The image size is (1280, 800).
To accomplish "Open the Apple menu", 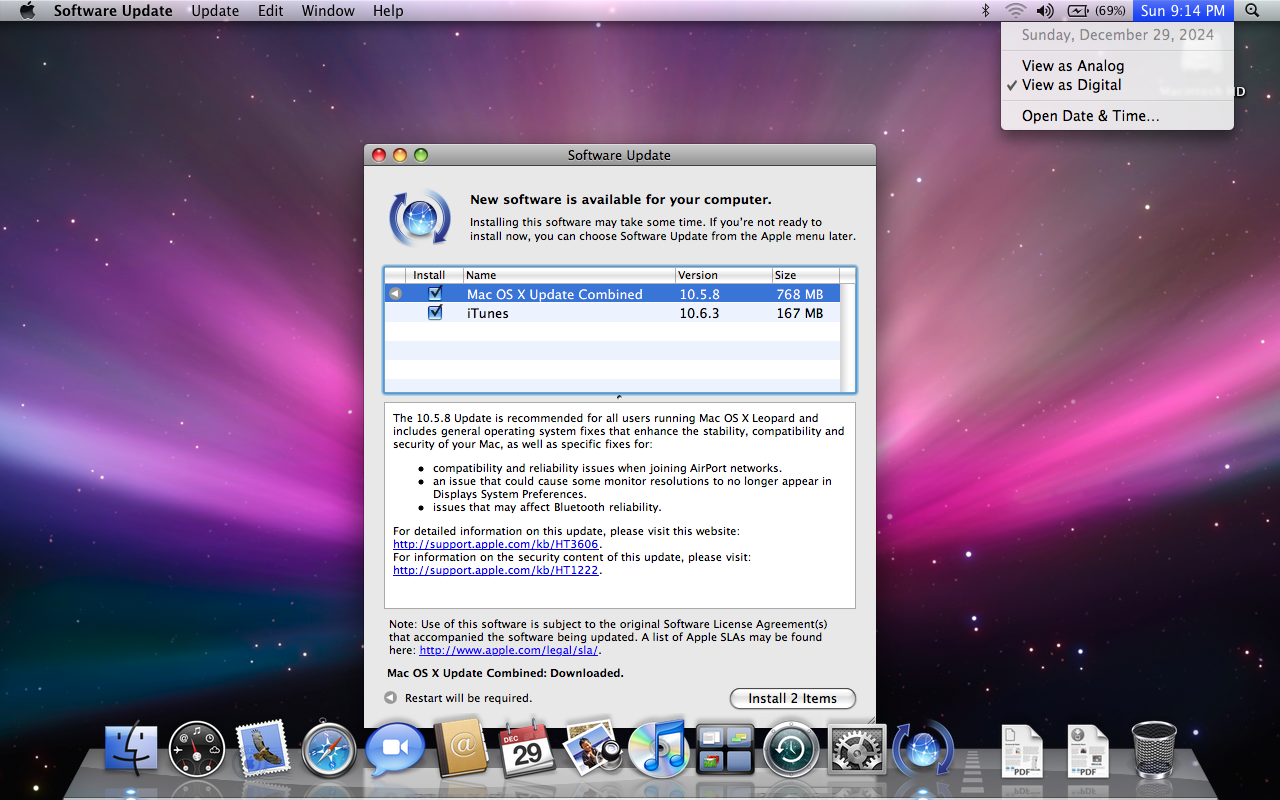I will pyautogui.click(x=27, y=11).
